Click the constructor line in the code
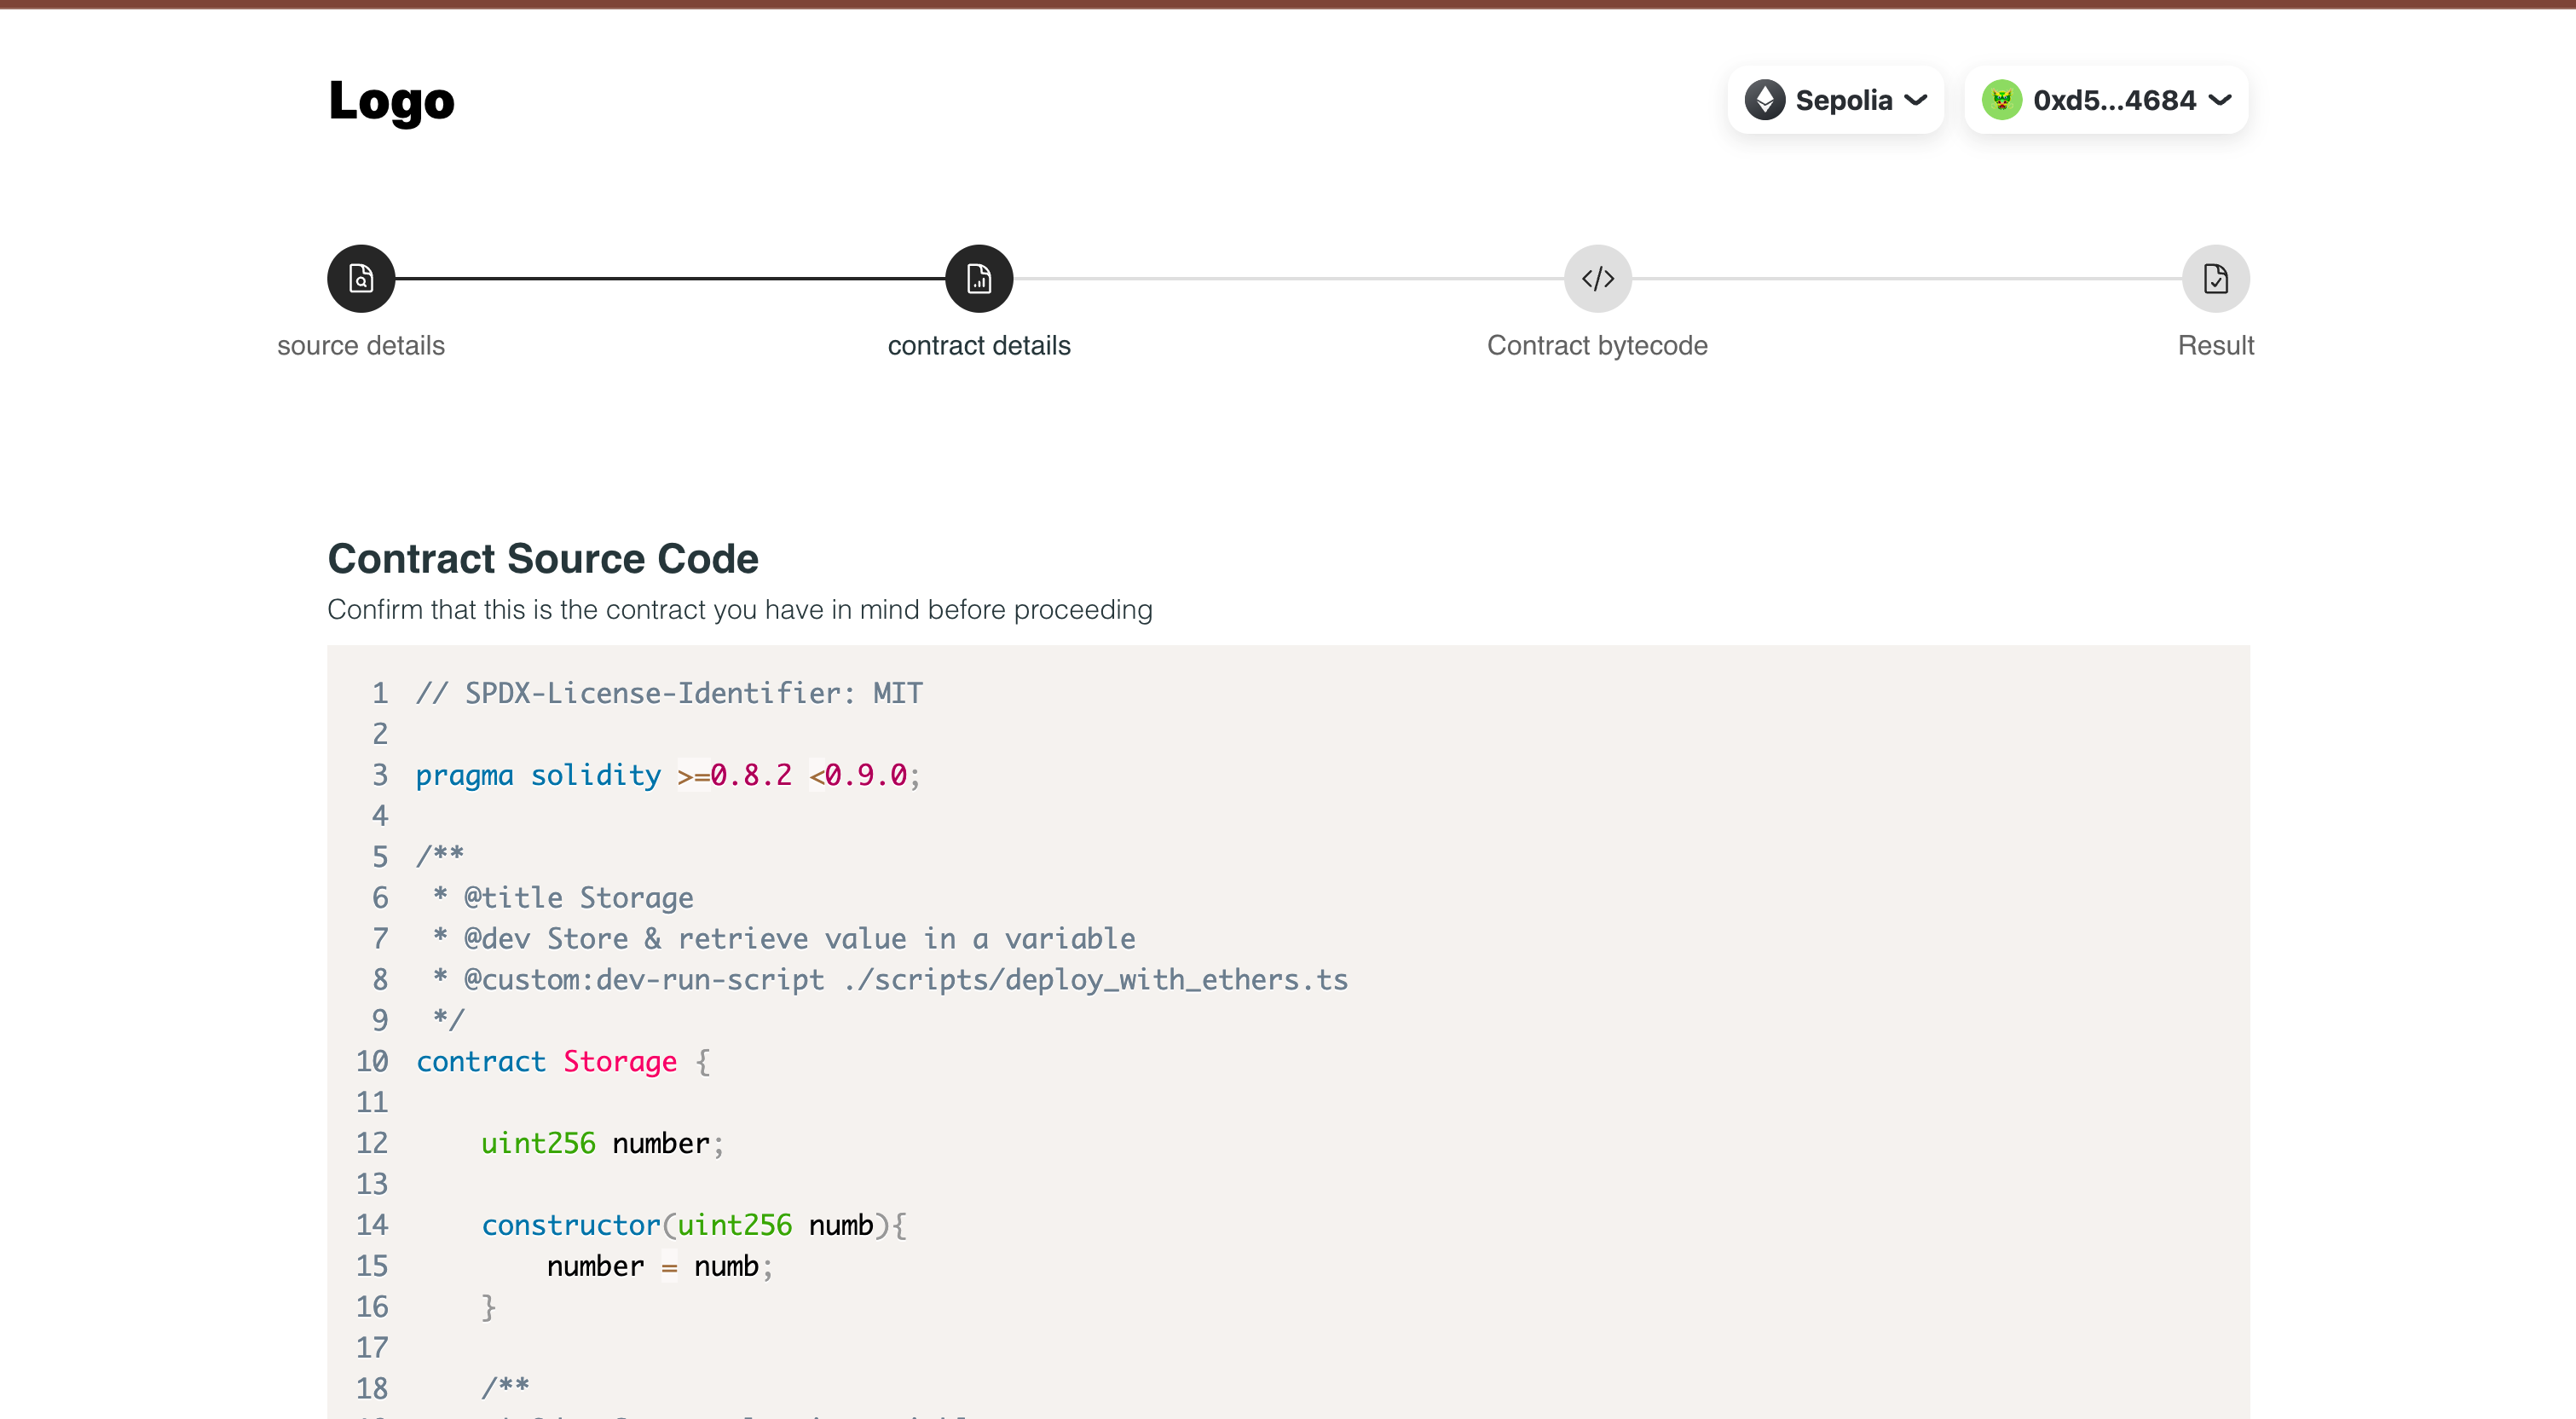Screen dimensions: 2576x1419 [694, 1225]
